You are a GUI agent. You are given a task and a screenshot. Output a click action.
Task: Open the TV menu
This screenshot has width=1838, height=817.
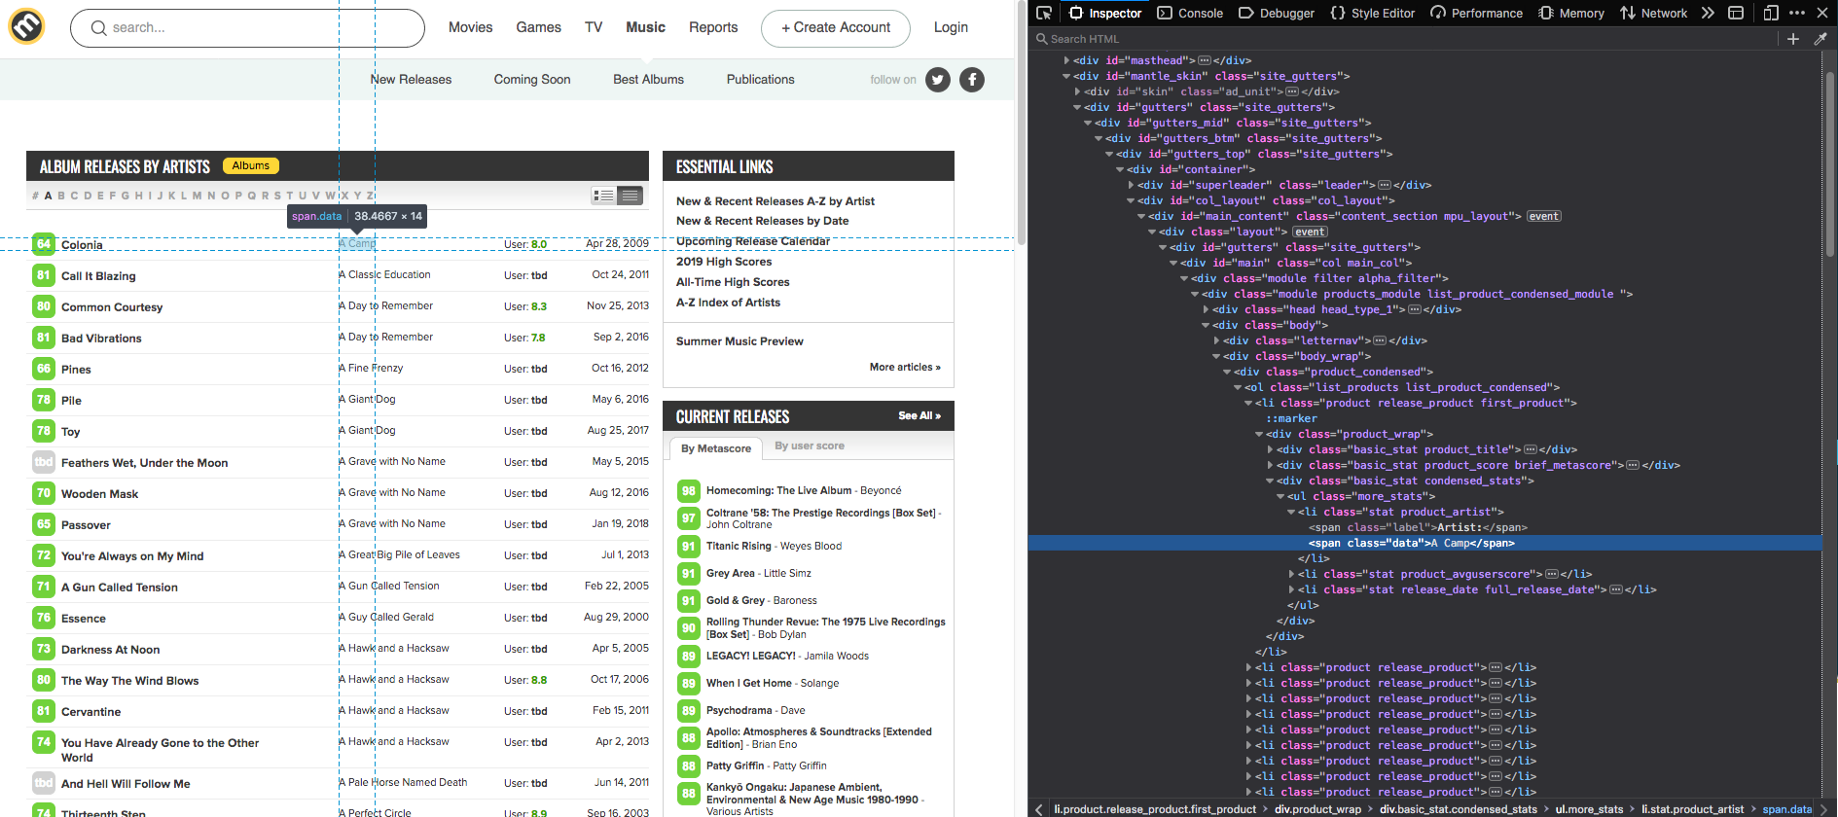[x=594, y=28]
